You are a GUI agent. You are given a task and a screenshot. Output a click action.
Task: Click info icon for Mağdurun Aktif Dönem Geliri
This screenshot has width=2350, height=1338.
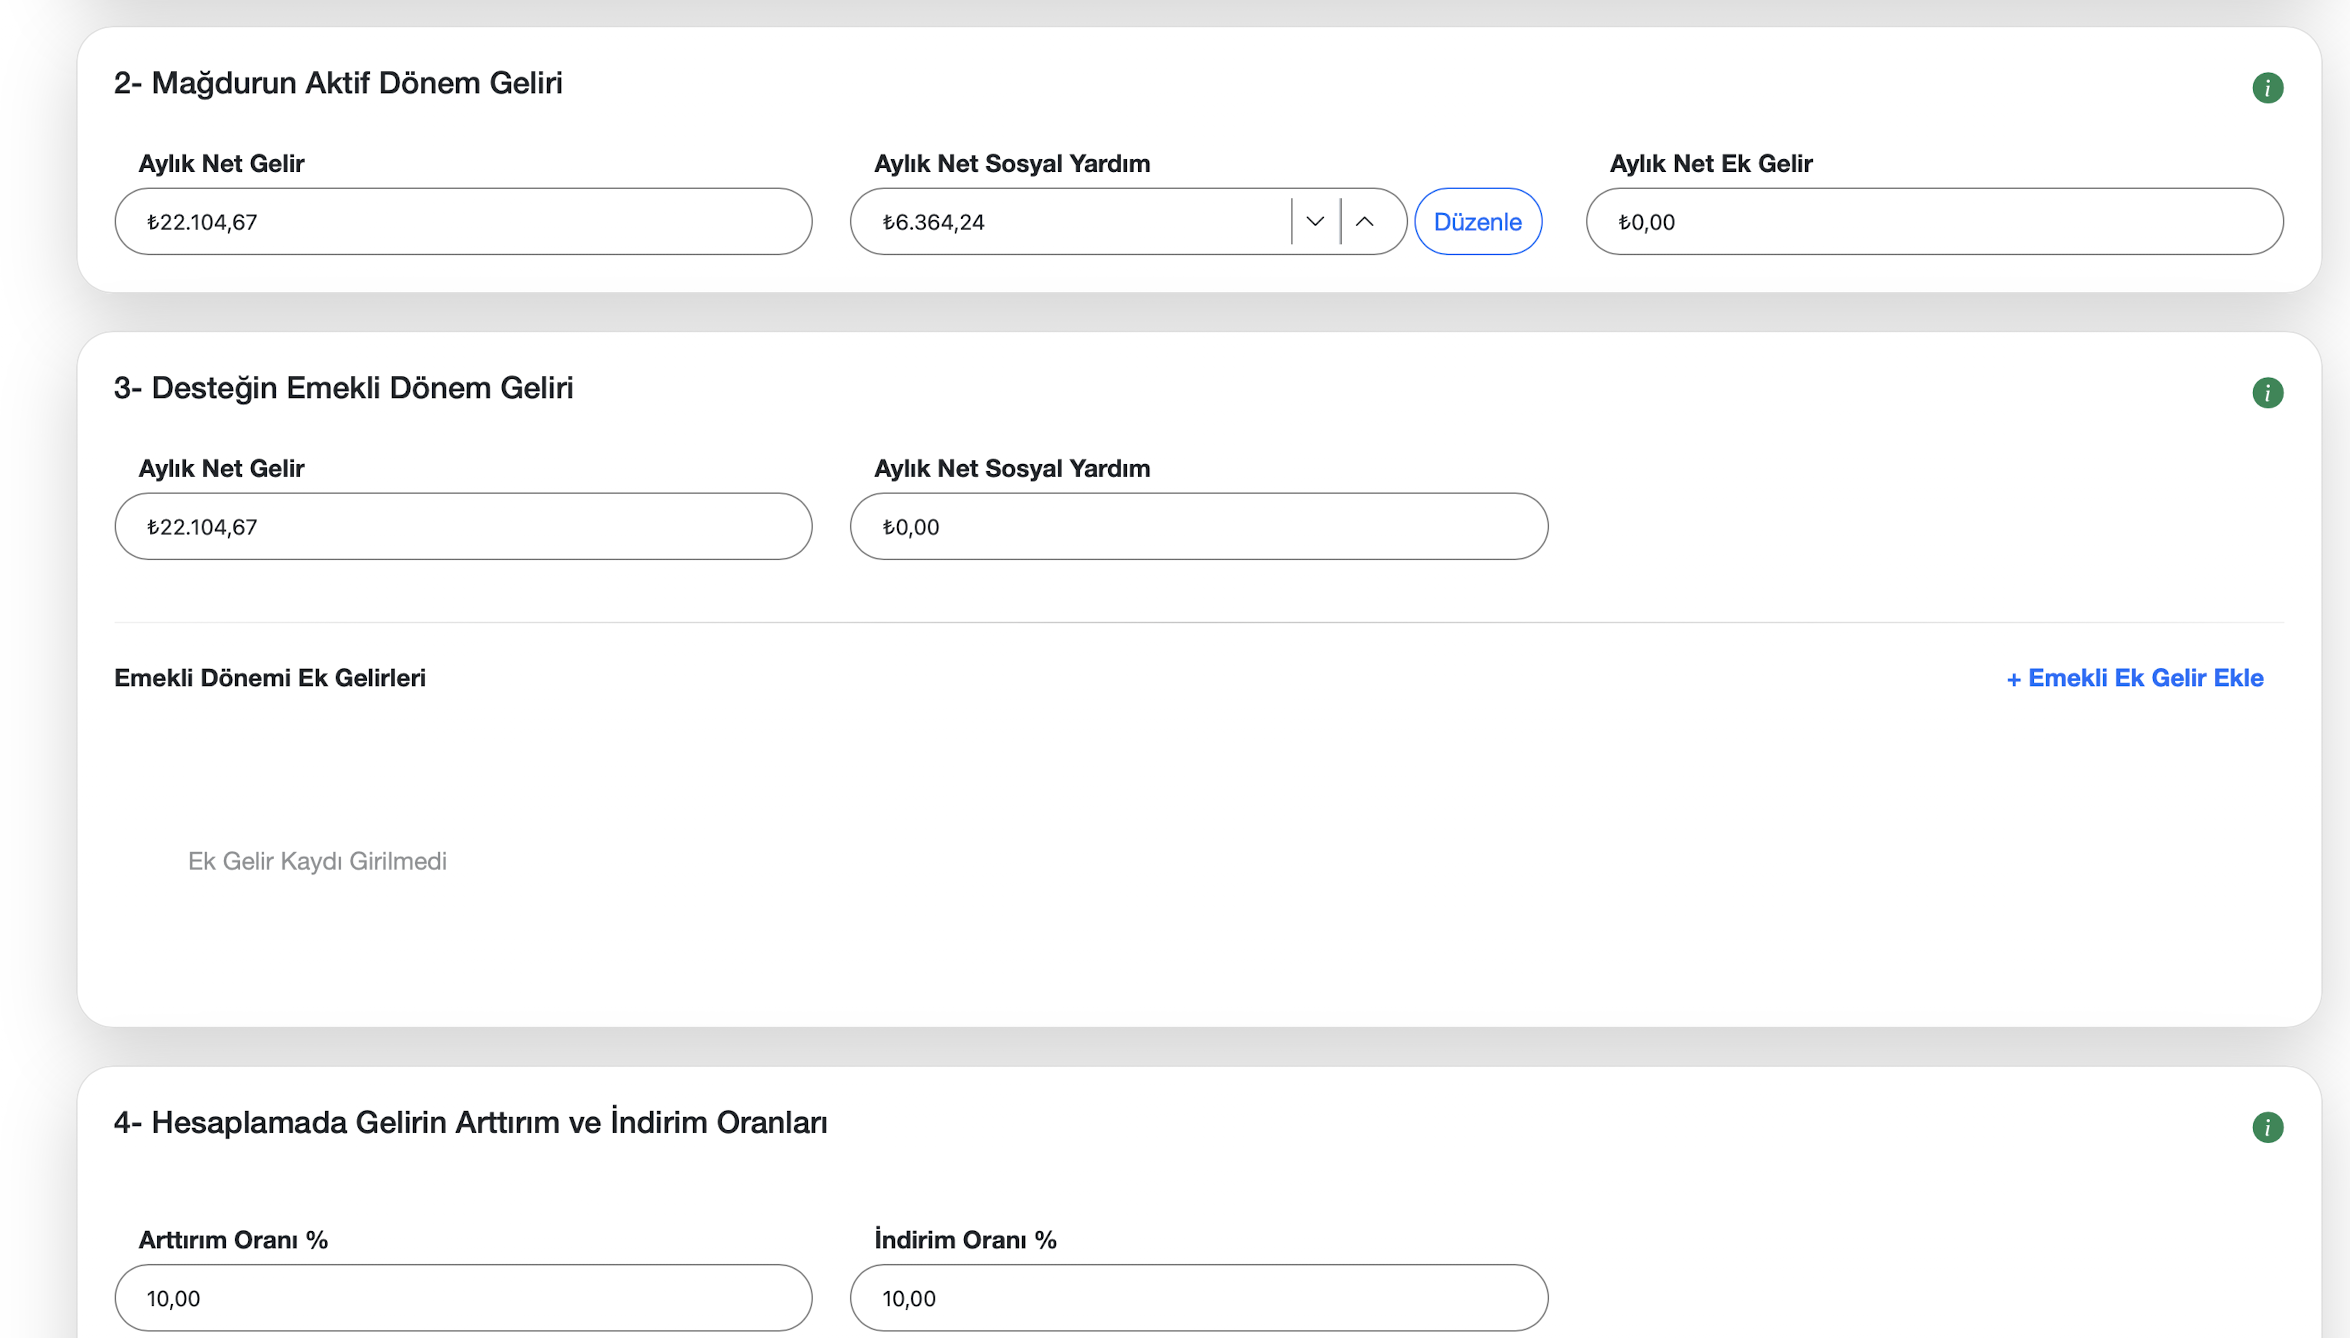2267,88
